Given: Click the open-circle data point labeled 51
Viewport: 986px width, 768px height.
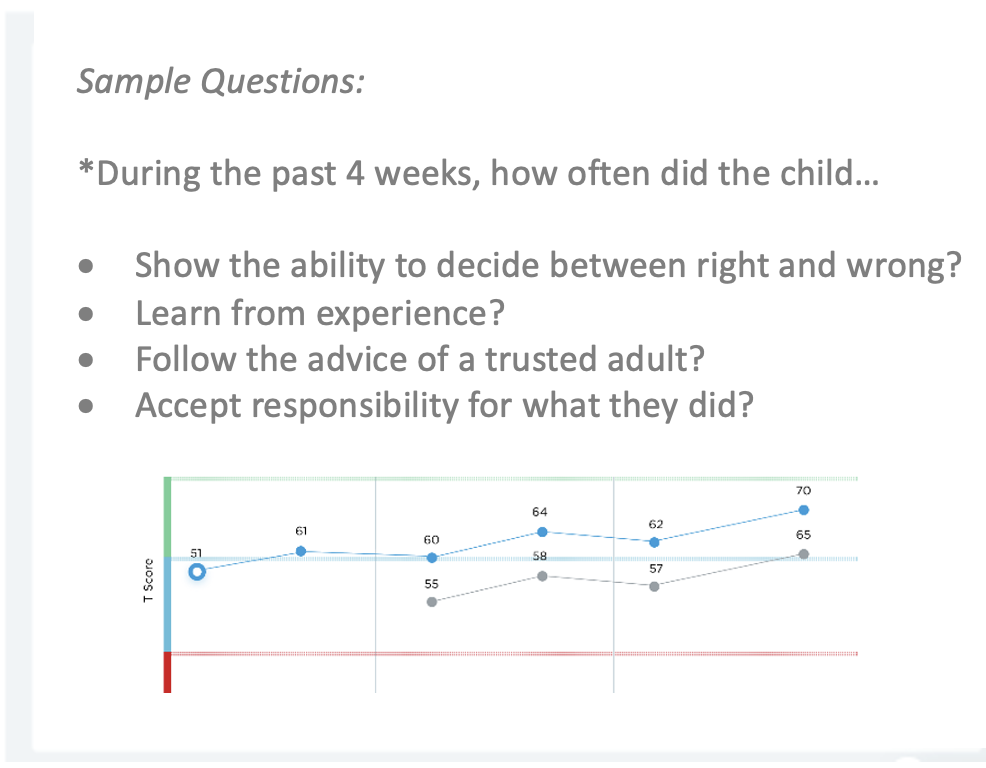Looking at the screenshot, I should pos(197,572).
